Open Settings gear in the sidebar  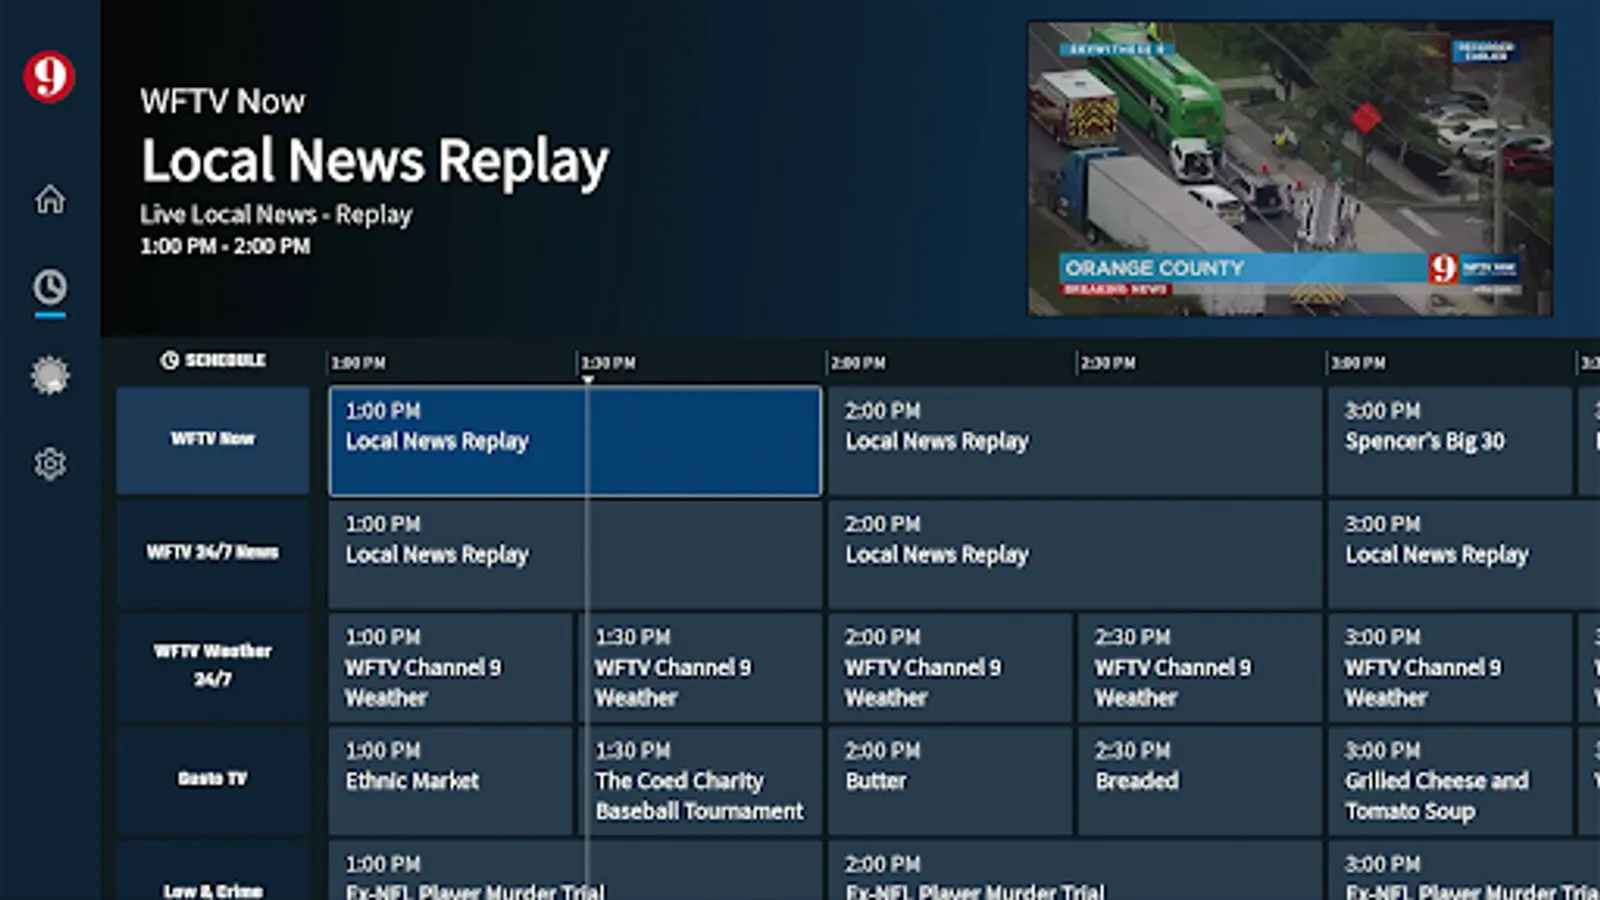coord(50,464)
